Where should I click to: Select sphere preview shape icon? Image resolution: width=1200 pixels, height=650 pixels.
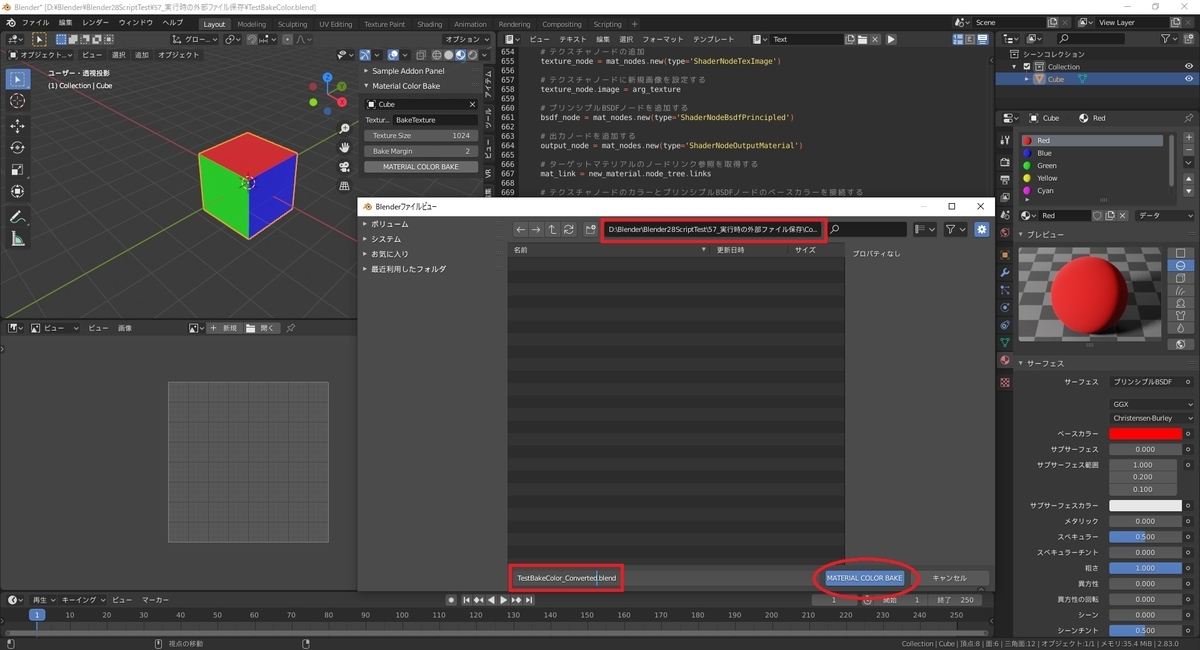[x=1181, y=266]
